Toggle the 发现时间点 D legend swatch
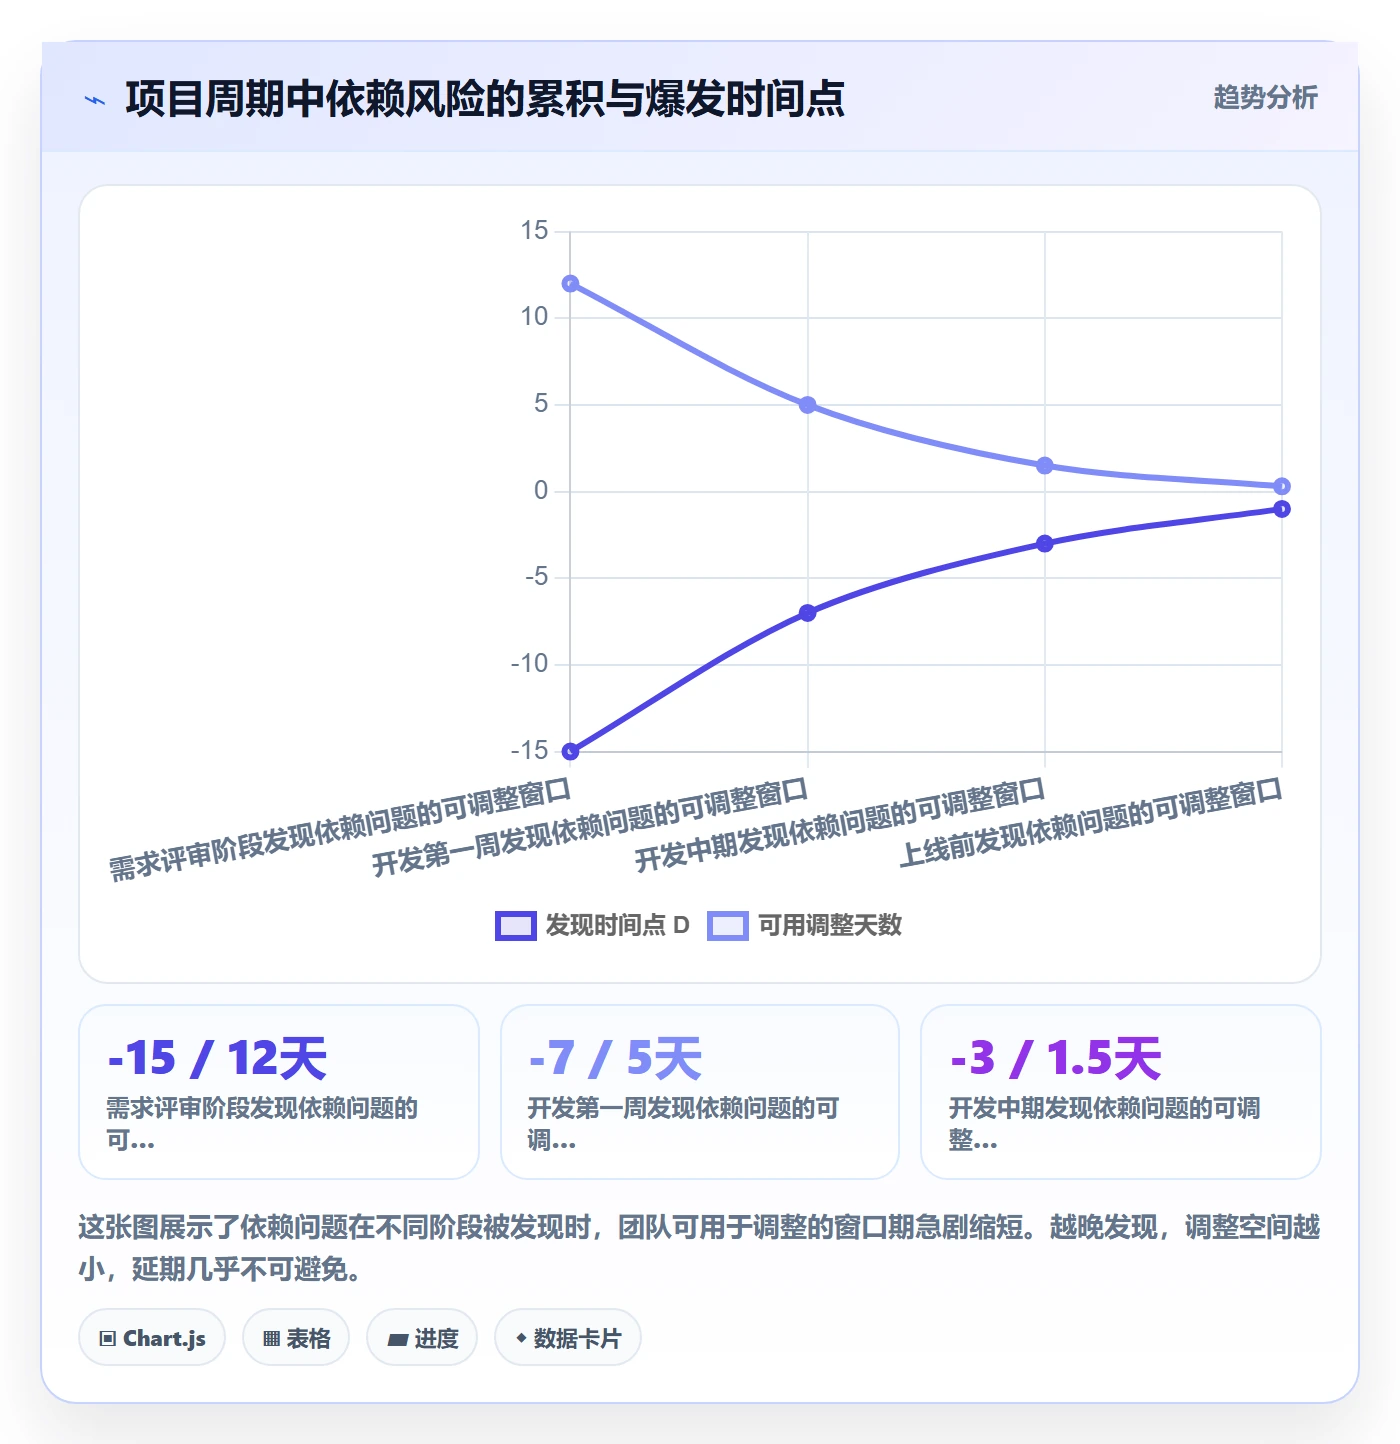1400x1444 pixels. click(516, 926)
